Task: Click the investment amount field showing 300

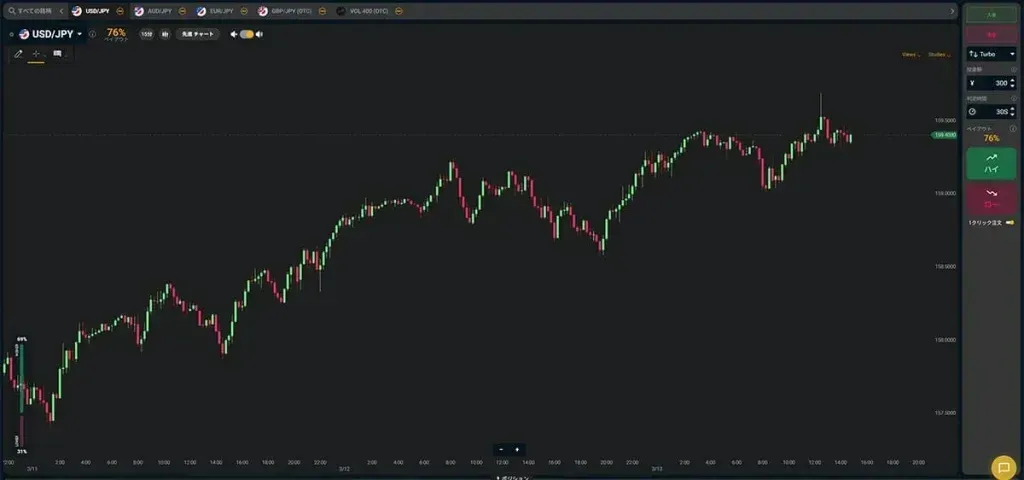Action: pyautogui.click(x=990, y=84)
